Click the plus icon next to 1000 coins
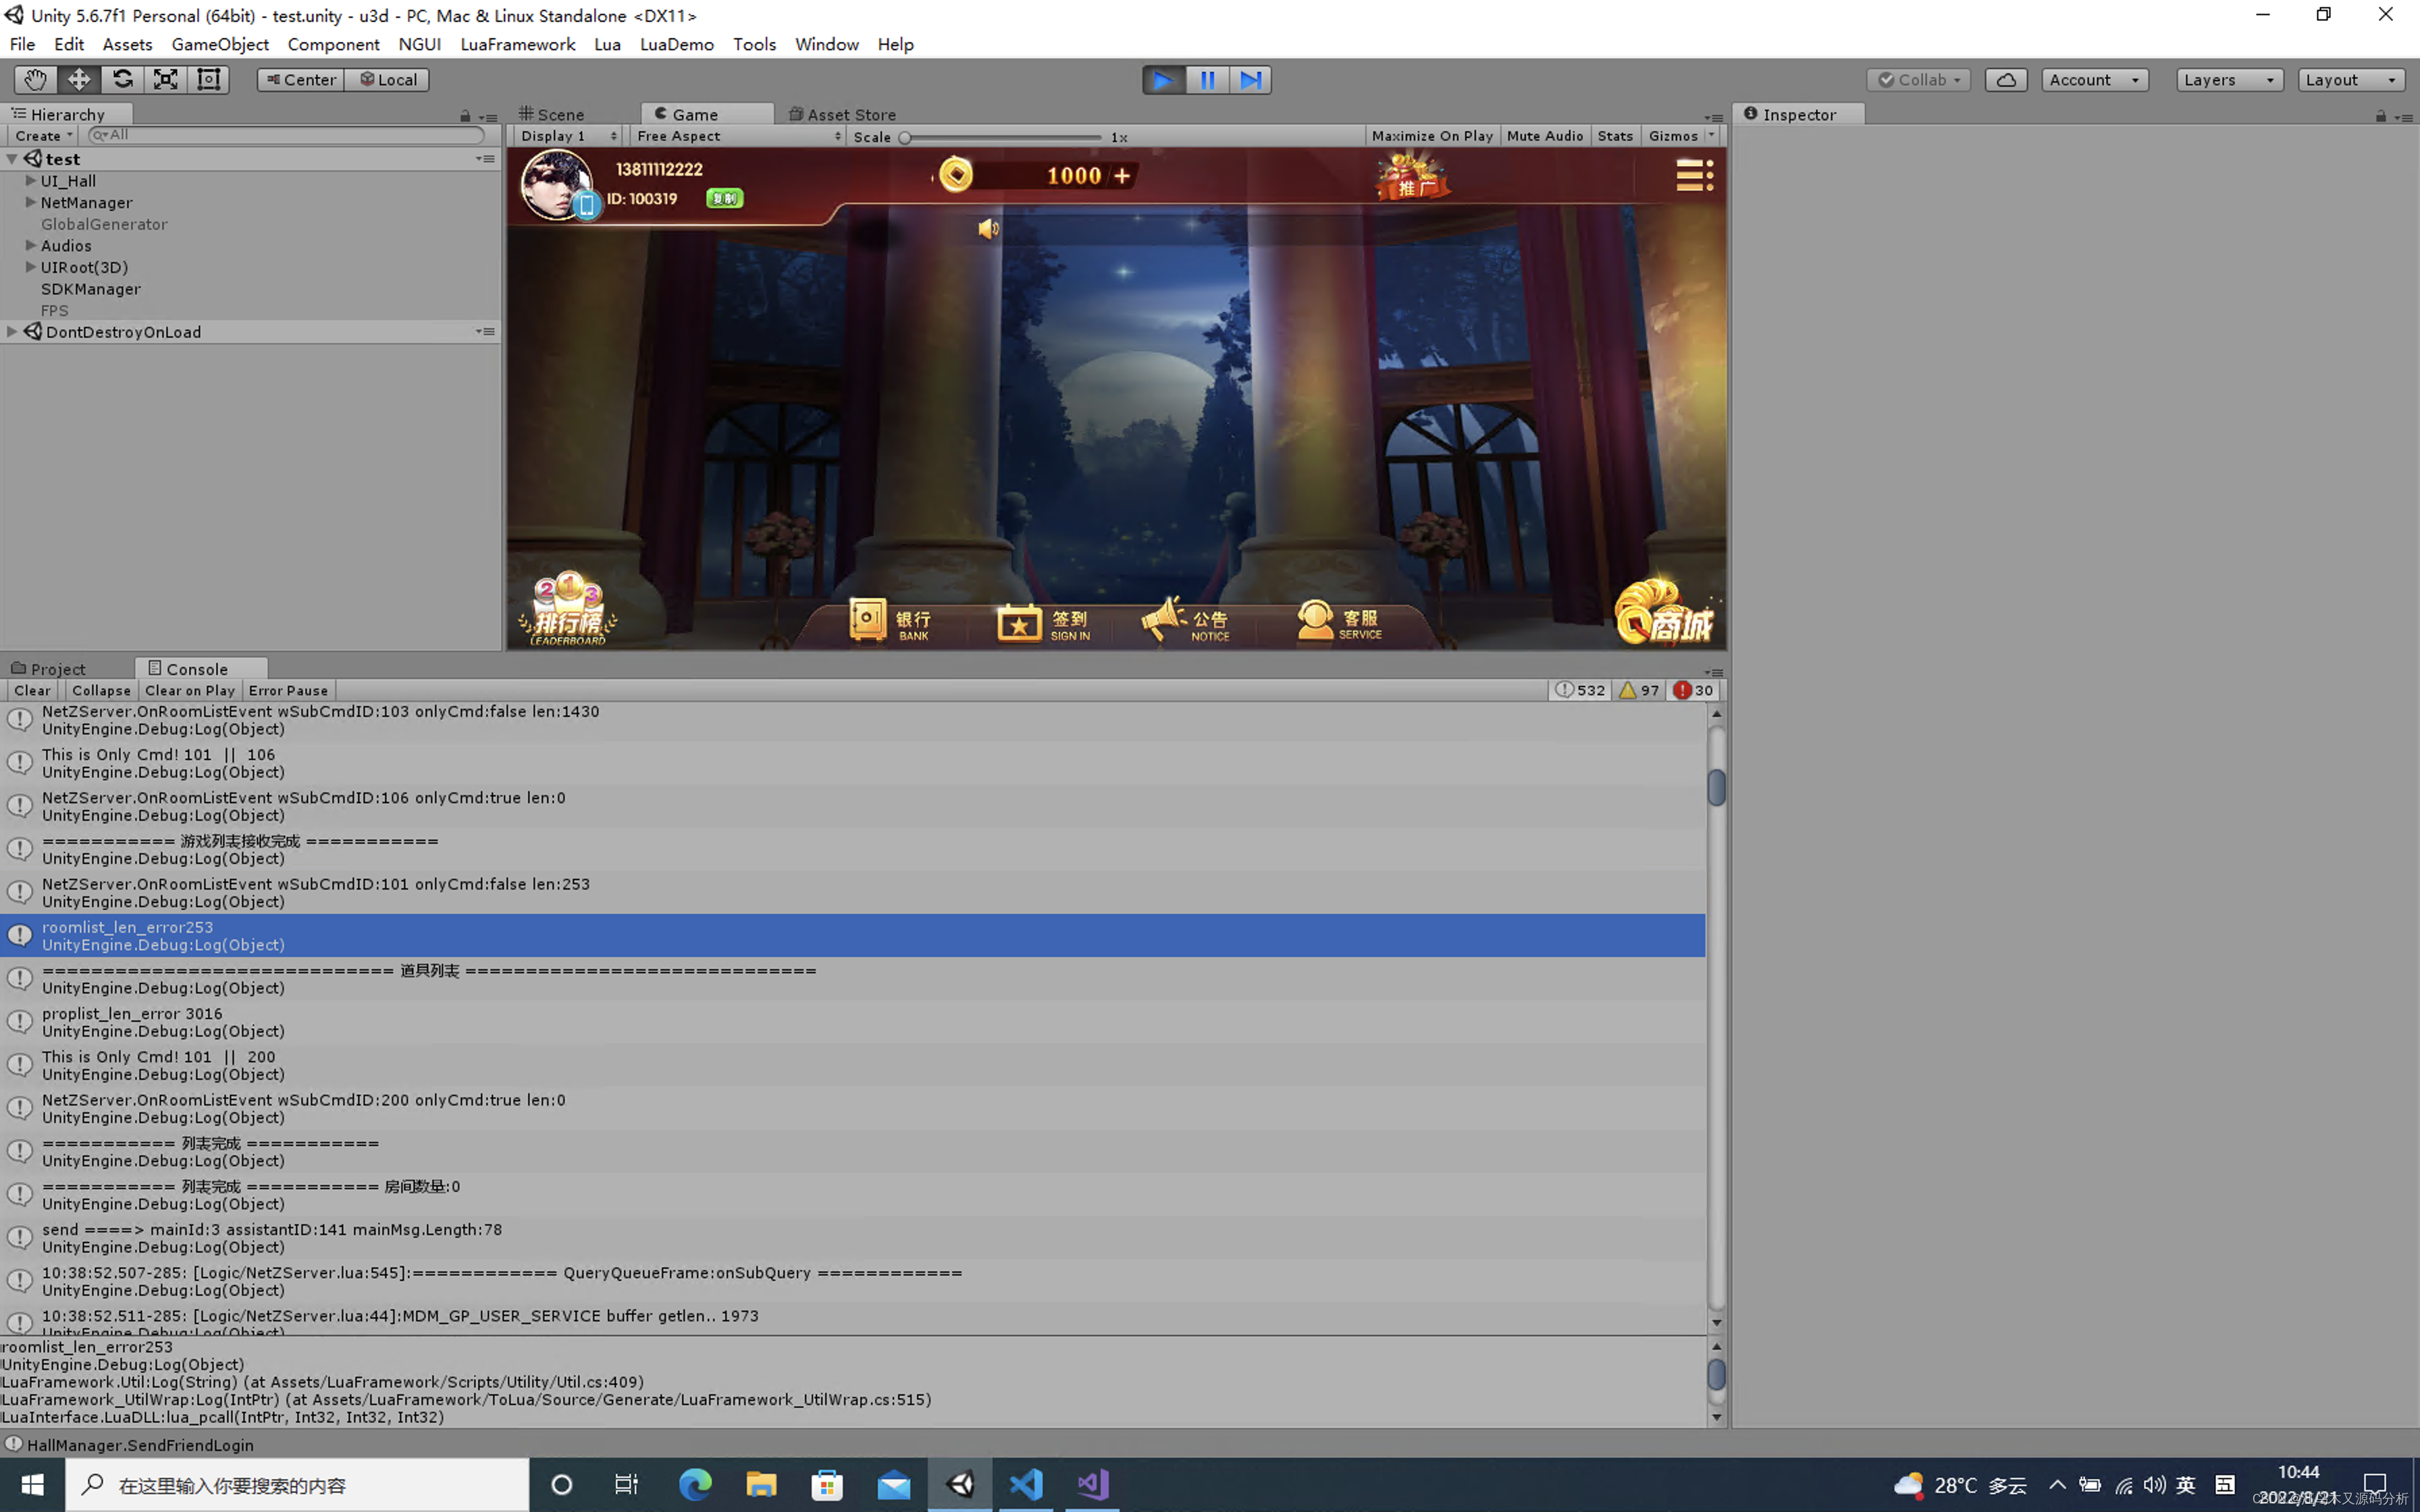Viewport: 2420px width, 1512px height. 1123,176
